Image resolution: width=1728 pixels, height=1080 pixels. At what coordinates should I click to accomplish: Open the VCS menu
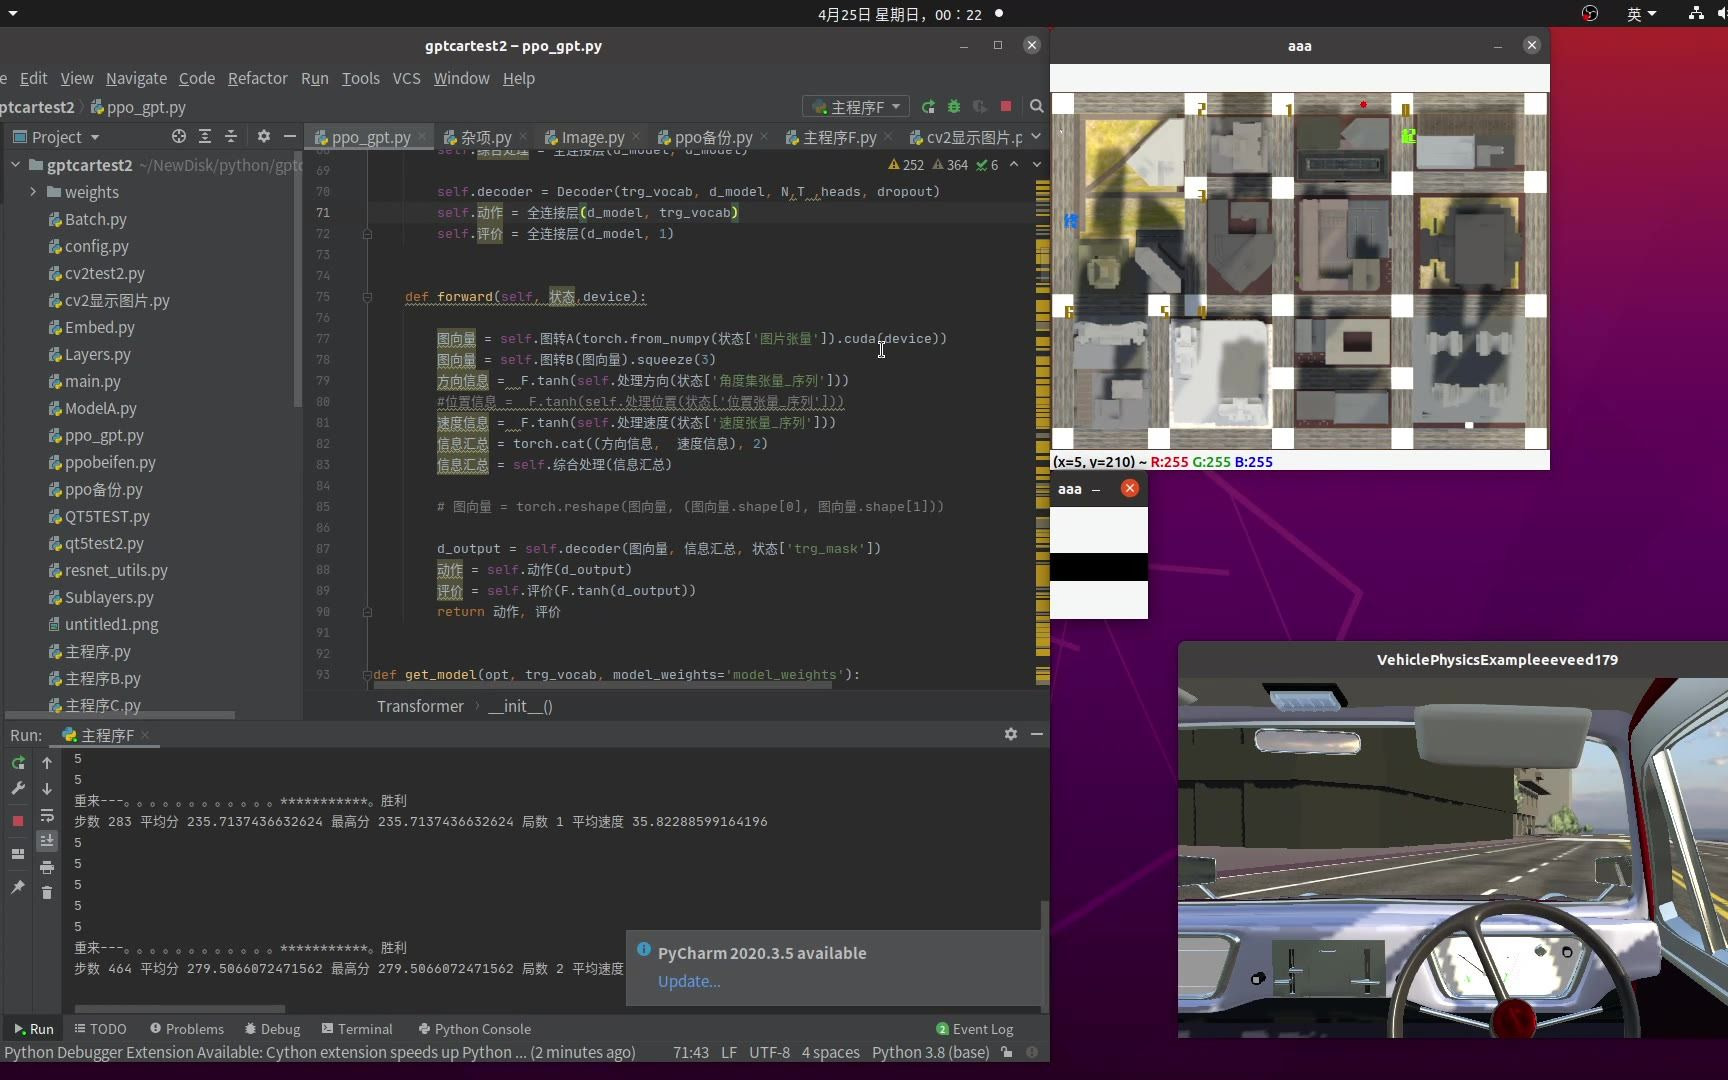pos(406,78)
